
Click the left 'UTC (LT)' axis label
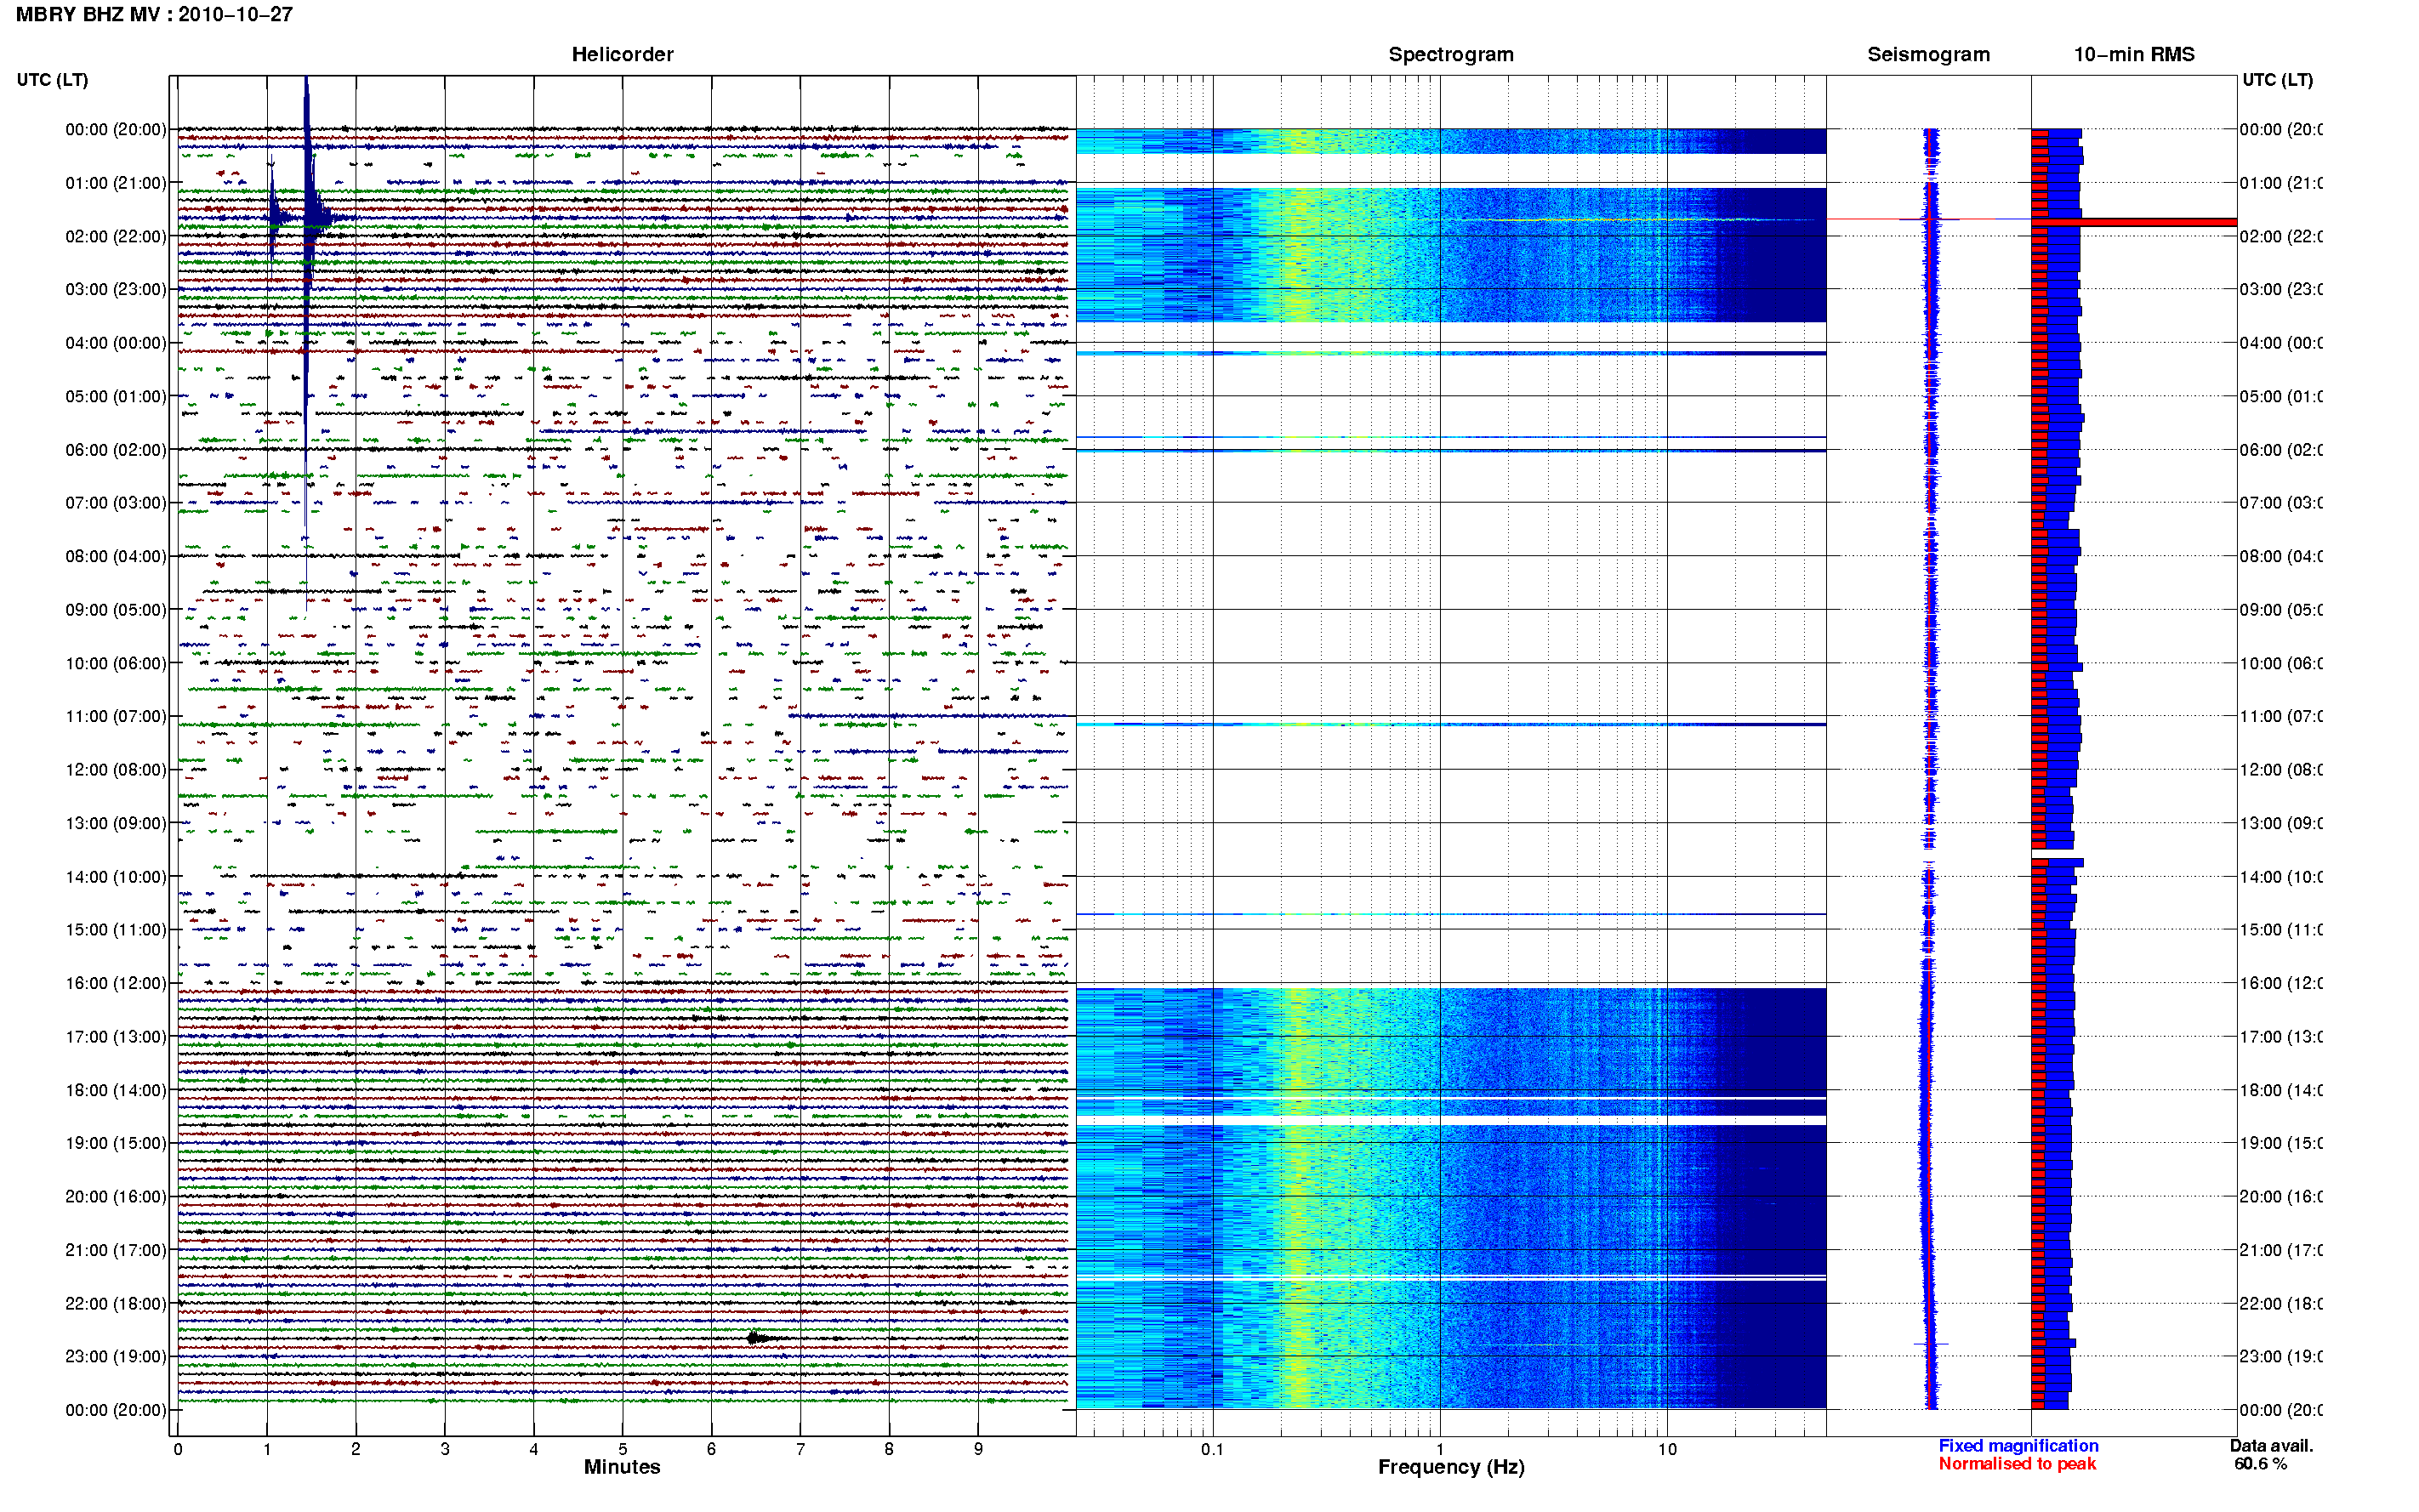point(52,80)
